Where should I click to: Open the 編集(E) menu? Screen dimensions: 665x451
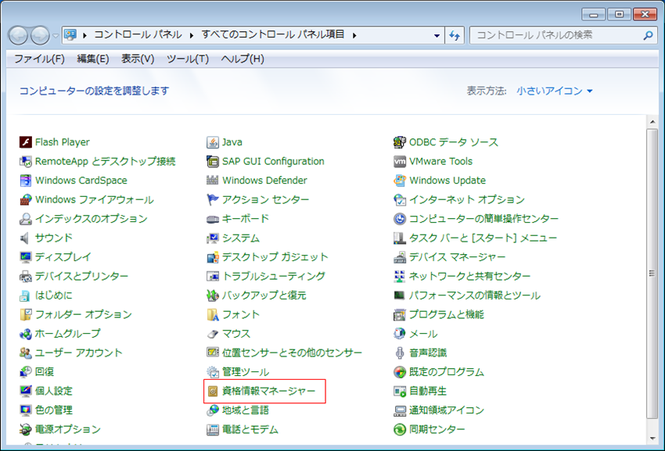click(93, 59)
